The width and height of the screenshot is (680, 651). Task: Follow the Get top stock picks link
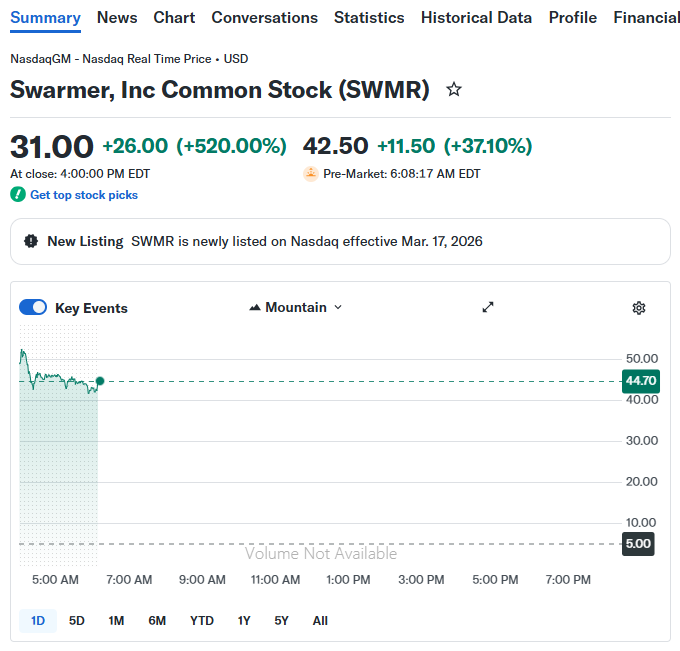(x=84, y=195)
